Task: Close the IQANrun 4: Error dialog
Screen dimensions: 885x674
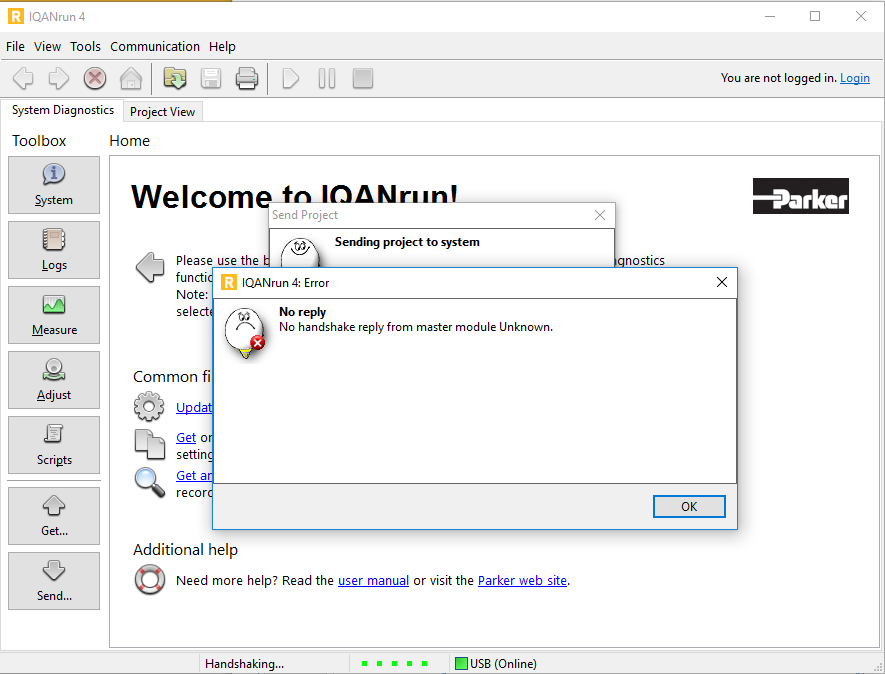Action: coord(722,282)
